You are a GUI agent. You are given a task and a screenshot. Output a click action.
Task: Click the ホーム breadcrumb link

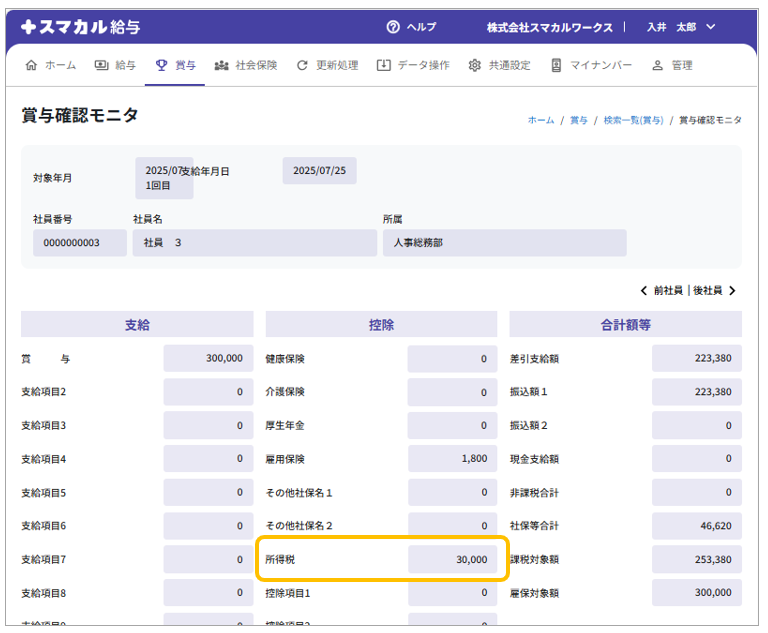coord(540,120)
